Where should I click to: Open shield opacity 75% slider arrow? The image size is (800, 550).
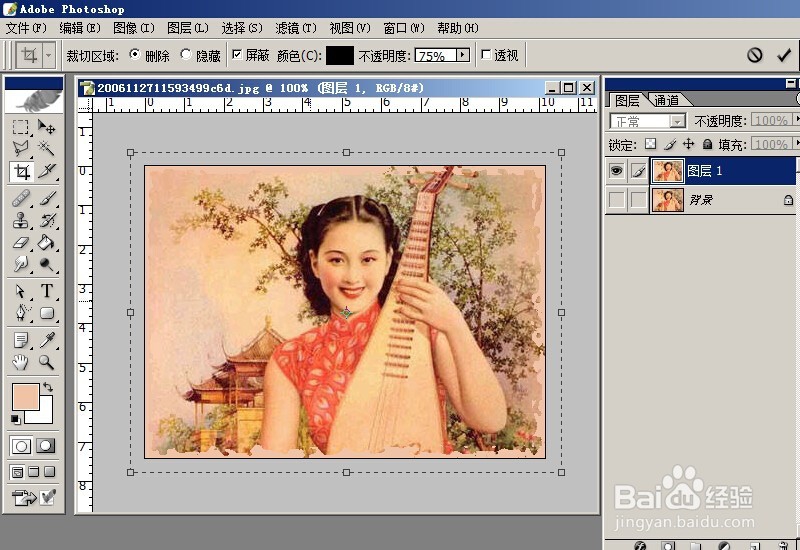pos(463,55)
